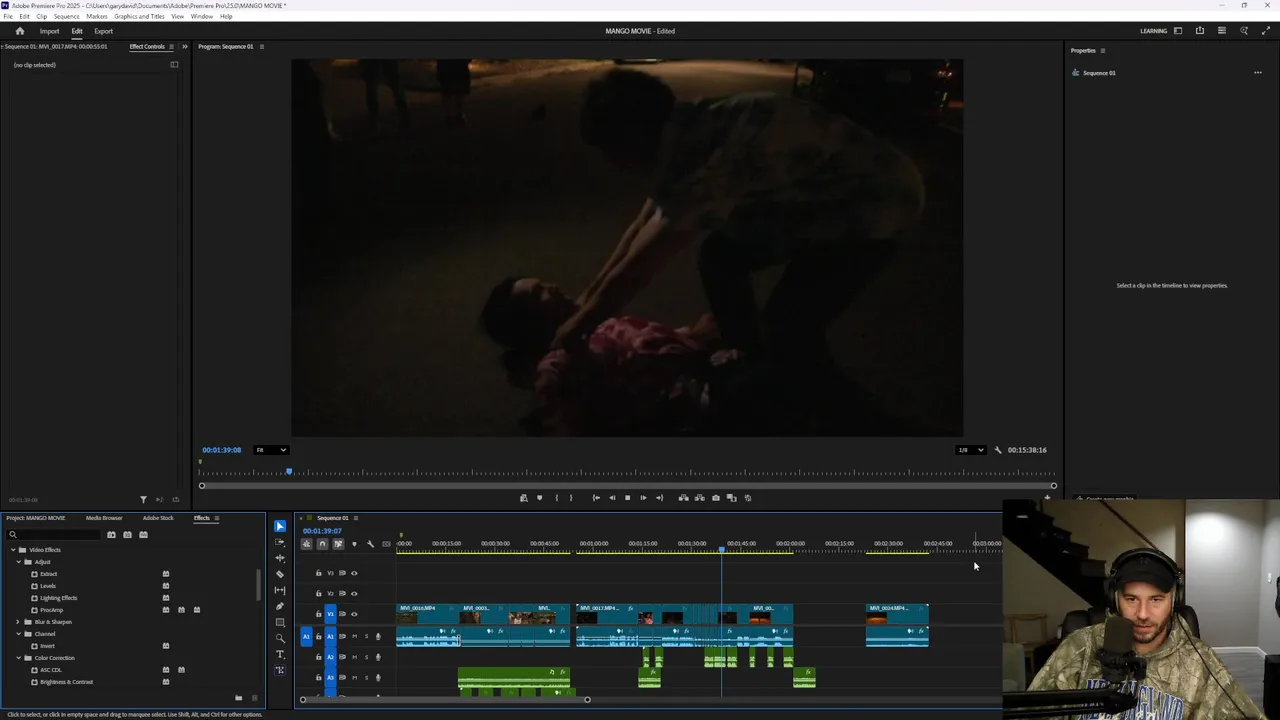1280x720 pixels.
Task: Show hidden panels via double chevron
Action: (x=184, y=46)
